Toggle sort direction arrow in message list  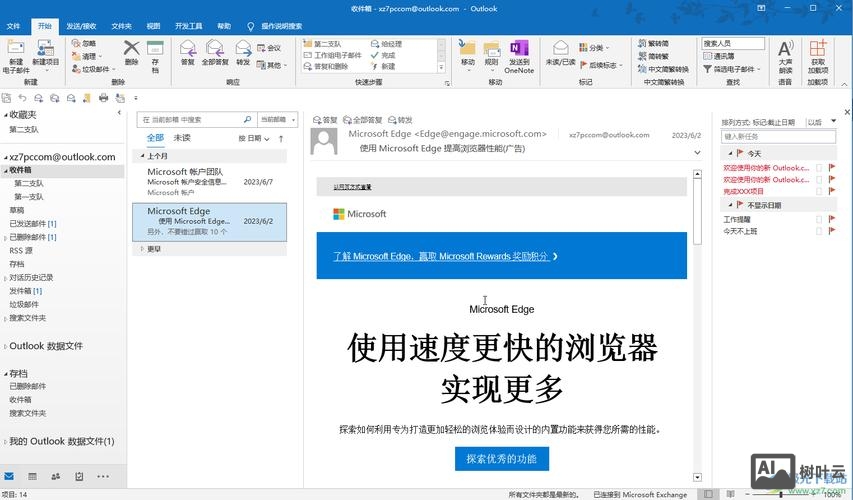coord(281,139)
